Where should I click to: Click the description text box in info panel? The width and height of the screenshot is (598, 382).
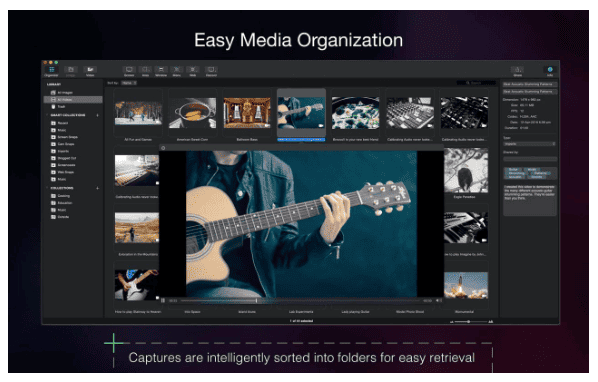coord(530,200)
